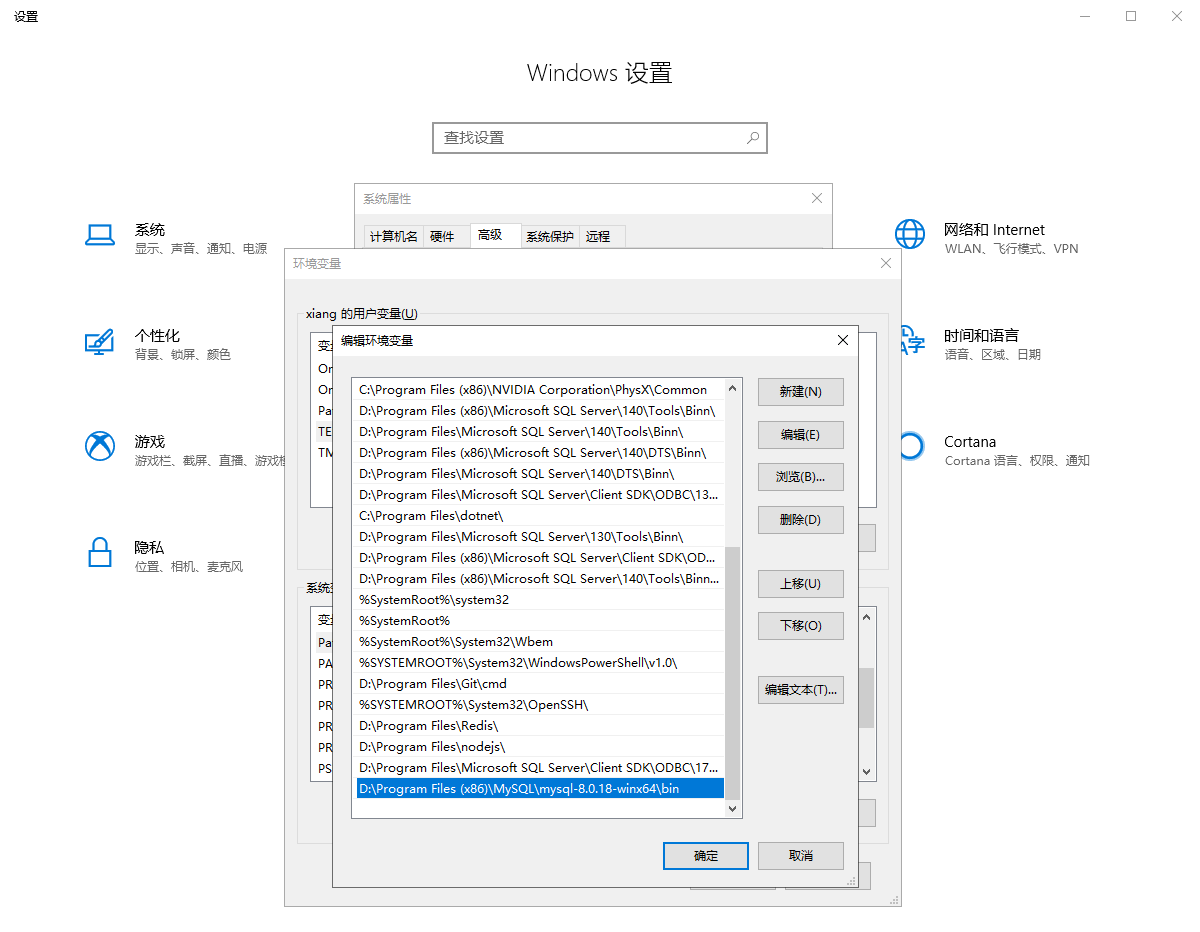This screenshot has width=1200, height=932.
Task: Click 新建(N) button
Action: pyautogui.click(x=801, y=392)
